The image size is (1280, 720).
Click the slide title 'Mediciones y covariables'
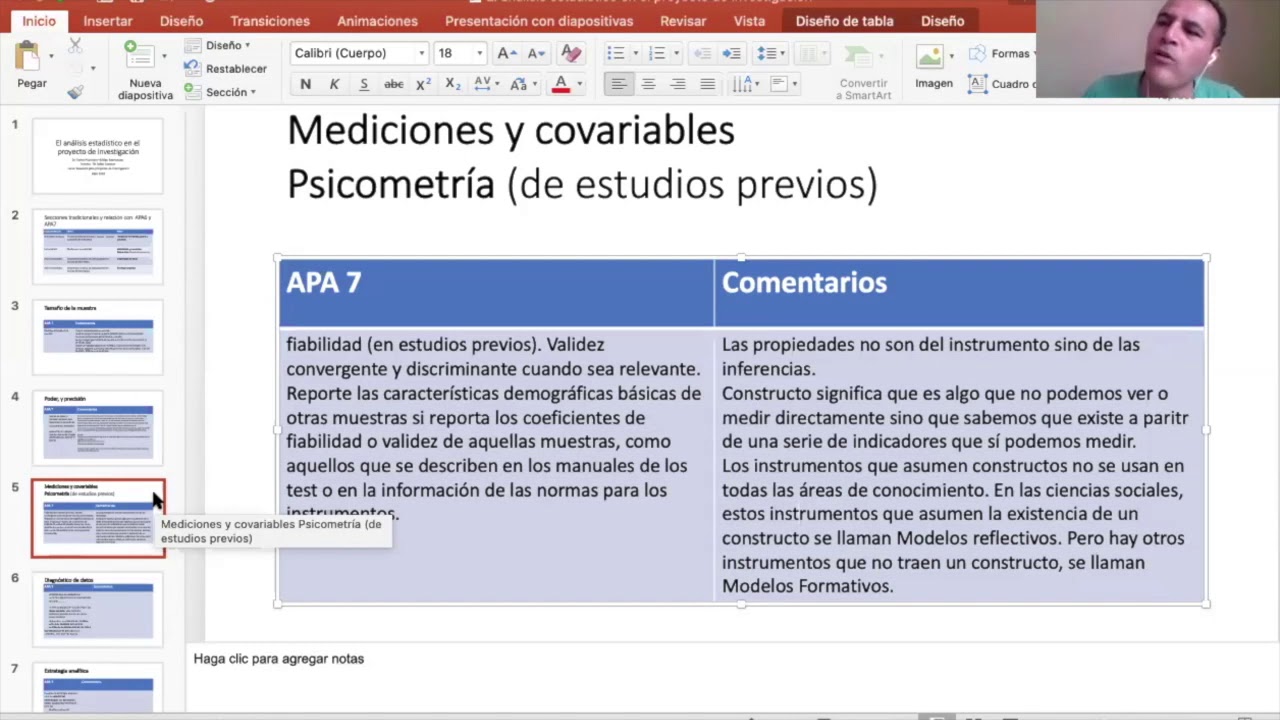coord(511,130)
